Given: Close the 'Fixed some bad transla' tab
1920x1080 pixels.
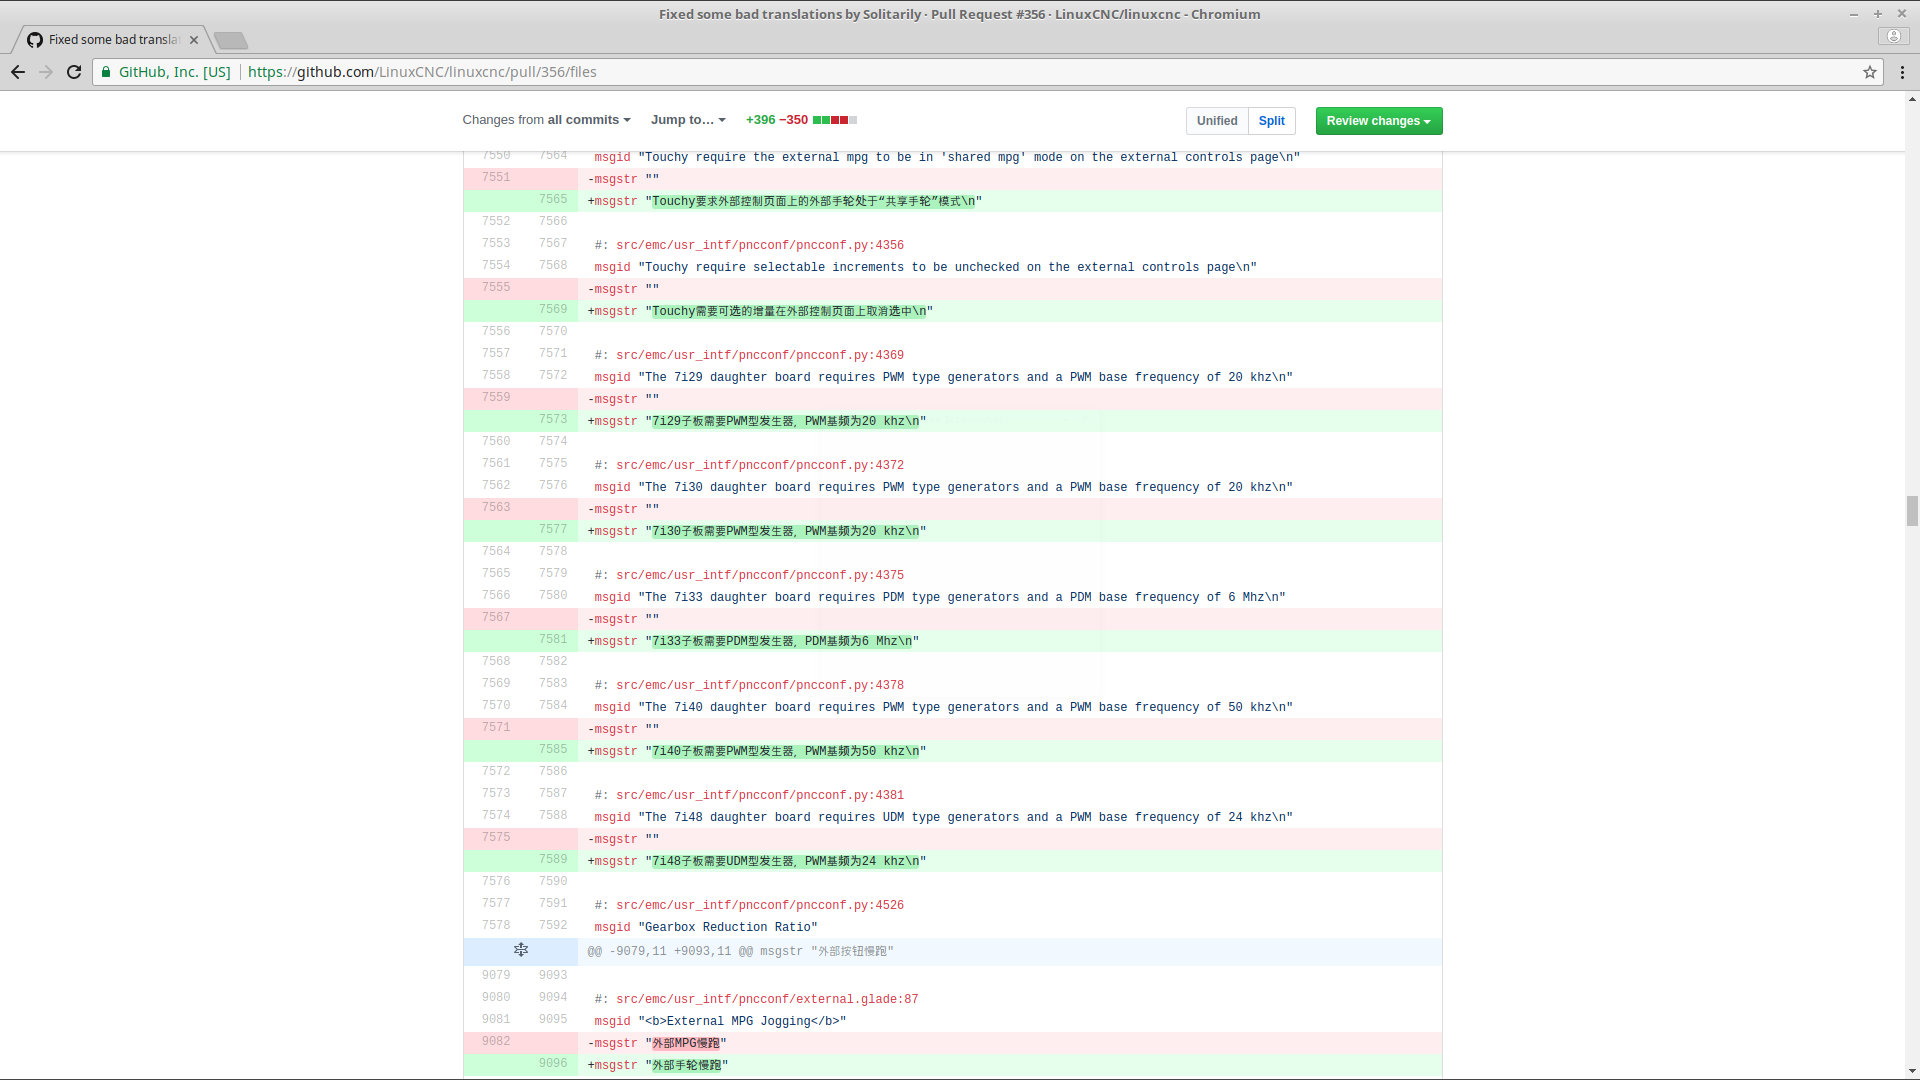Looking at the screenshot, I should coord(194,40).
